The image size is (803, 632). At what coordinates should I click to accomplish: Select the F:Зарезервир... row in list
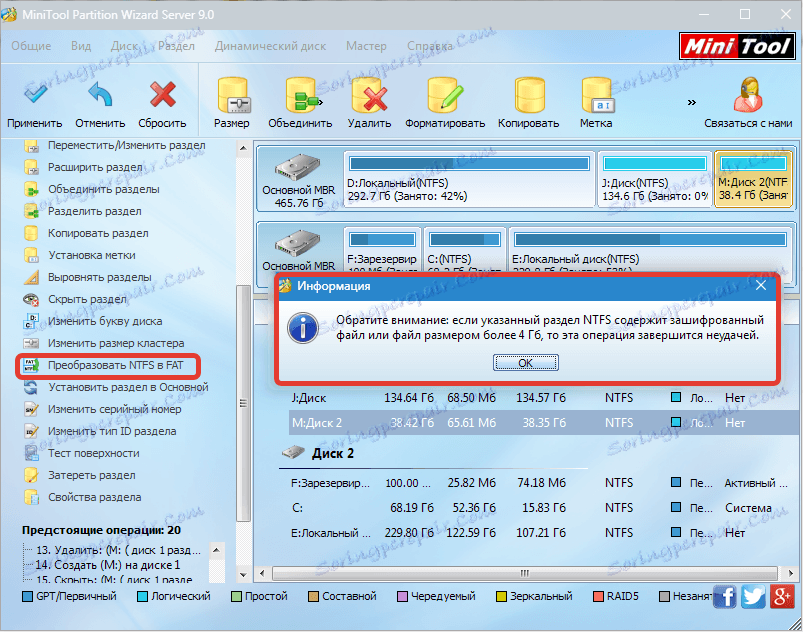tap(544, 483)
